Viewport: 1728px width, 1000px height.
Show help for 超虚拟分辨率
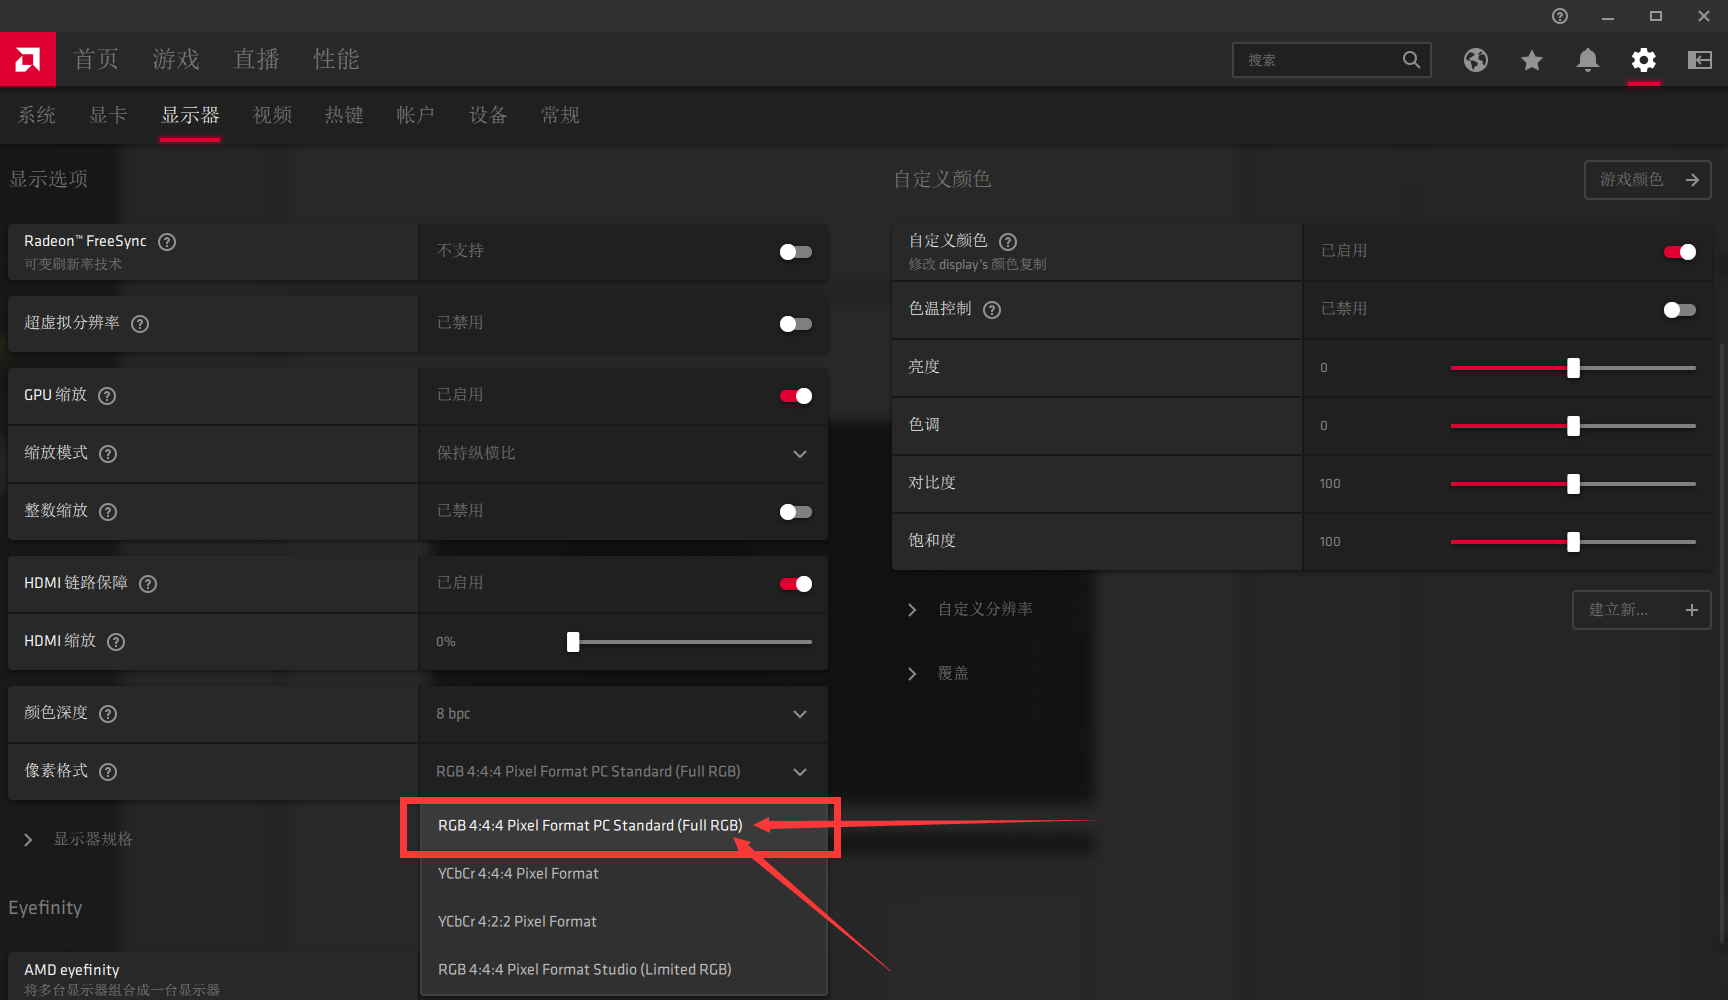pyautogui.click(x=140, y=324)
